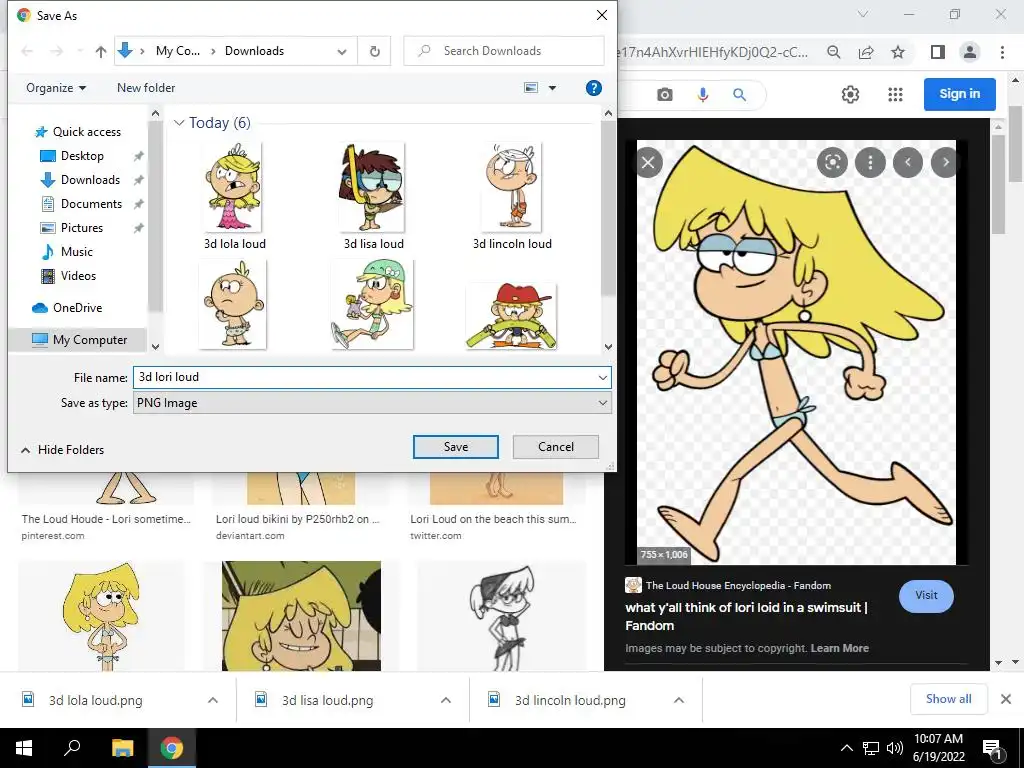Click Show all downloads

(x=948, y=699)
